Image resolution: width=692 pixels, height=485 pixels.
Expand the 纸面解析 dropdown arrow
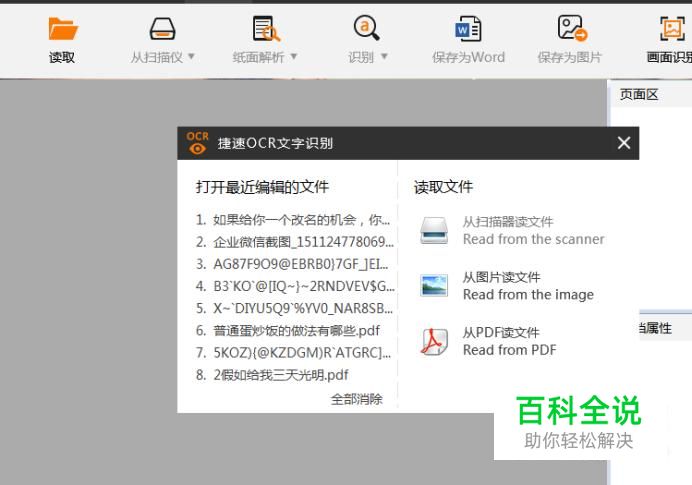(x=293, y=56)
